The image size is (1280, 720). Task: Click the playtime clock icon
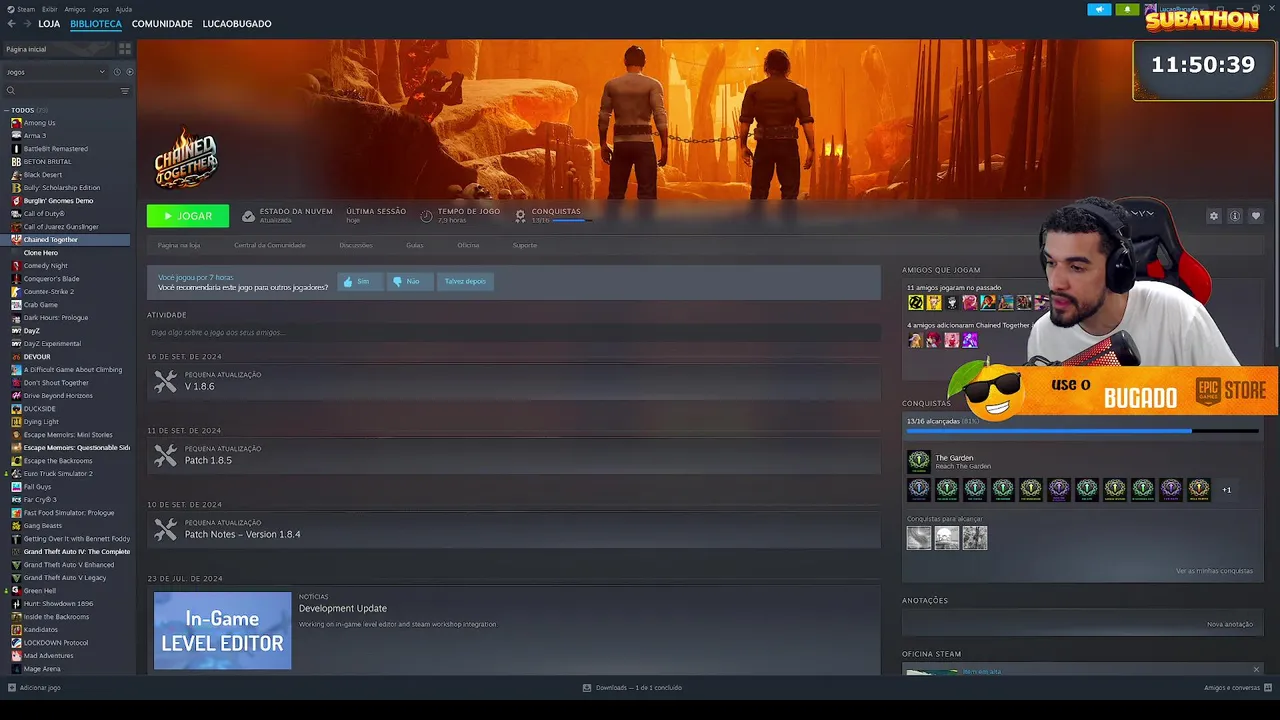(x=426, y=215)
